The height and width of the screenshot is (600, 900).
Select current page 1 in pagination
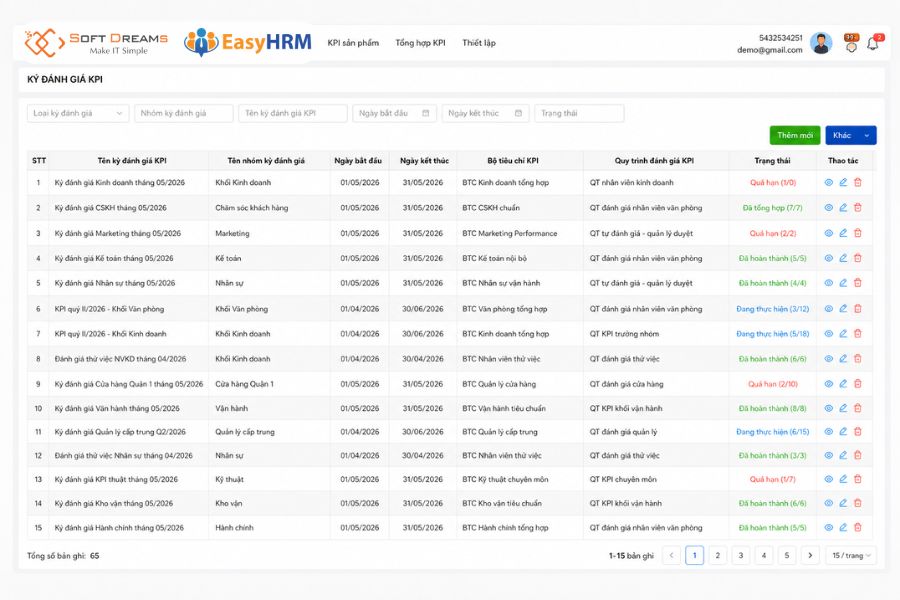click(695, 555)
